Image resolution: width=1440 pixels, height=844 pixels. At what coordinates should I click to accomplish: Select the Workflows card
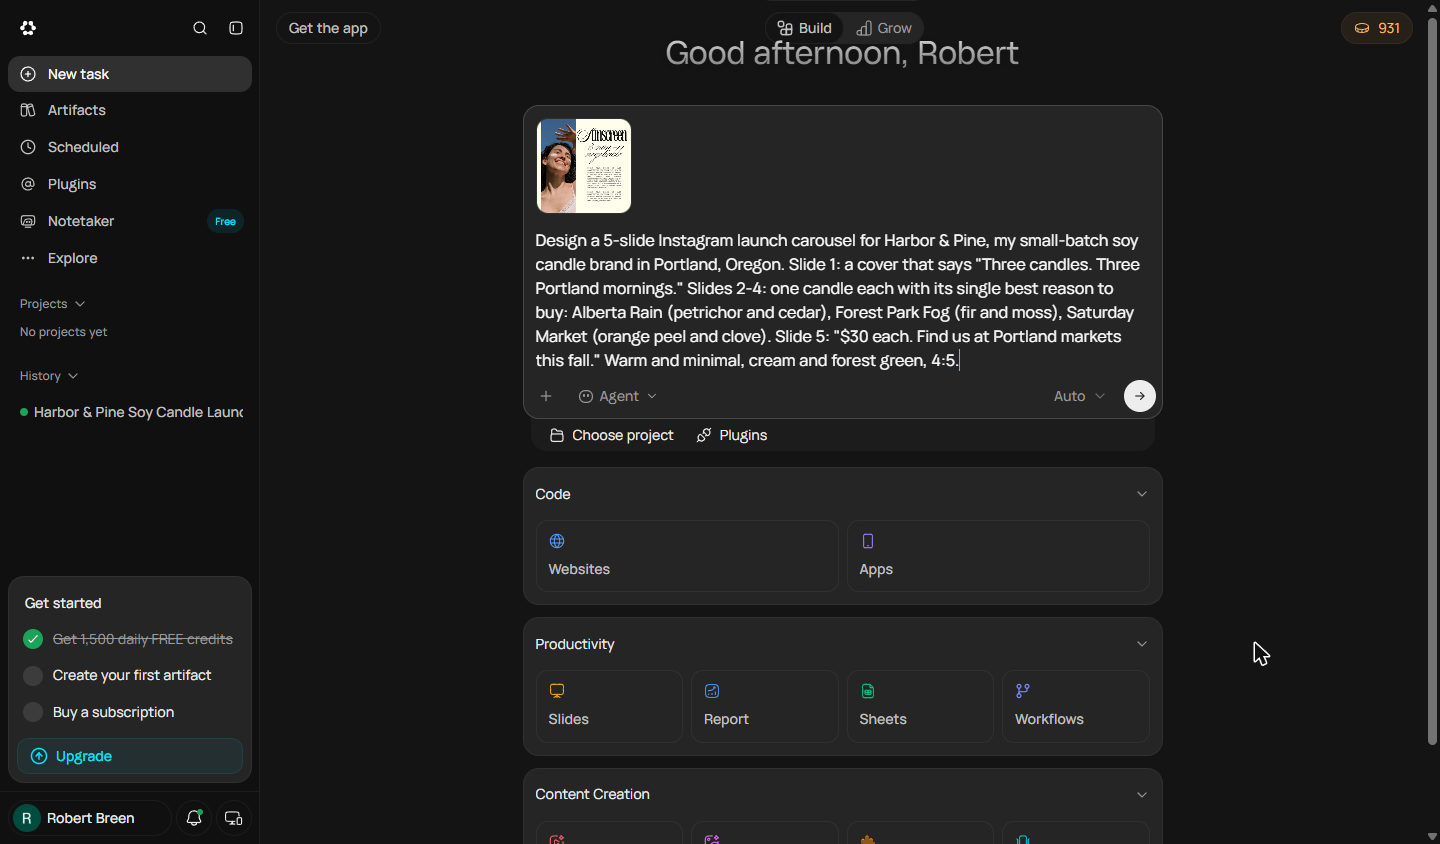(1076, 706)
